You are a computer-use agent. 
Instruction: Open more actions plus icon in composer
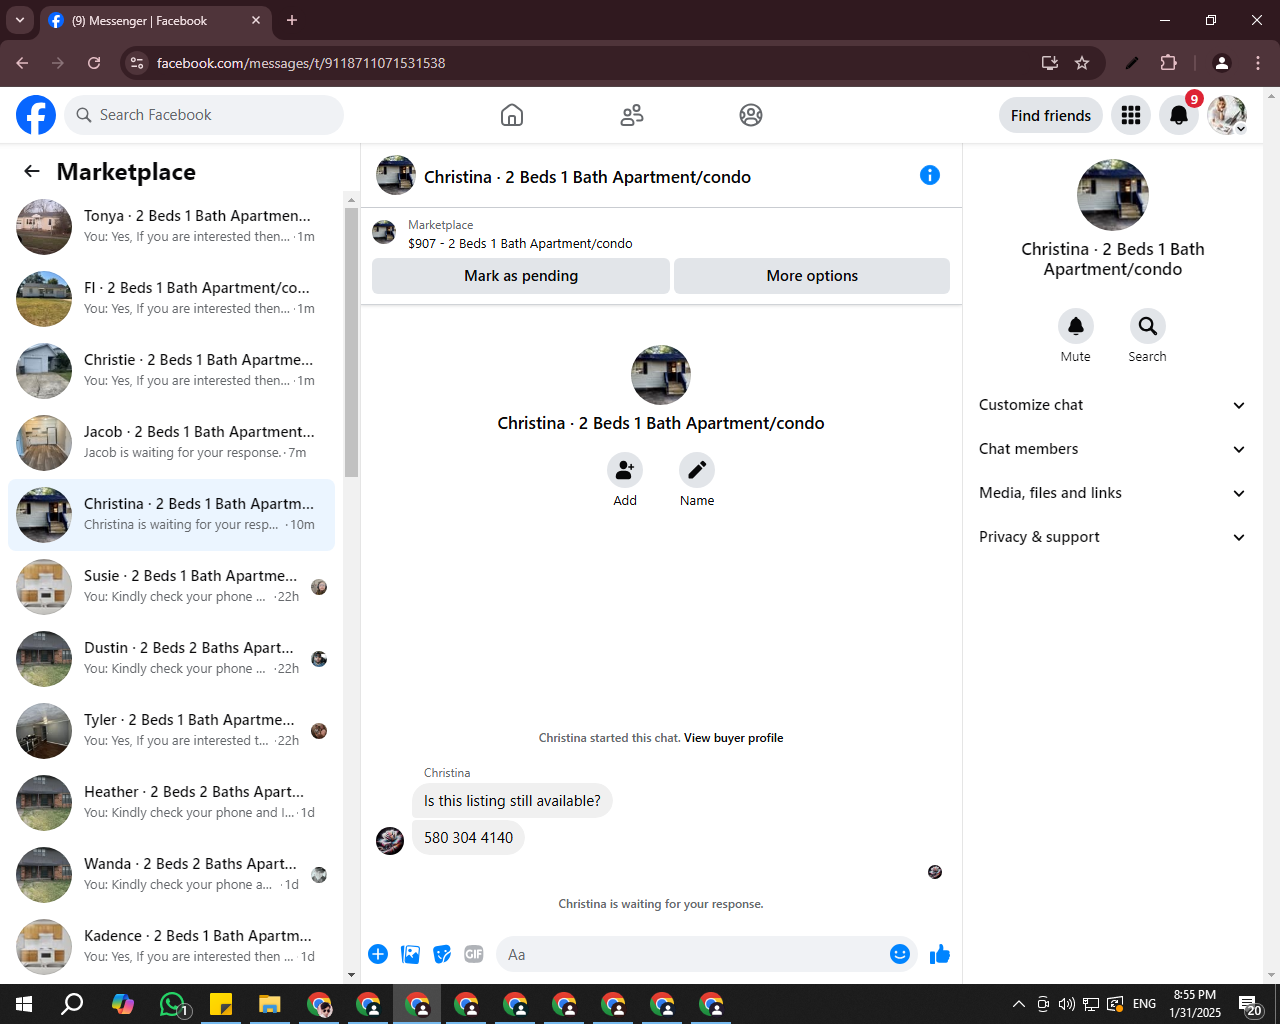[x=378, y=954]
